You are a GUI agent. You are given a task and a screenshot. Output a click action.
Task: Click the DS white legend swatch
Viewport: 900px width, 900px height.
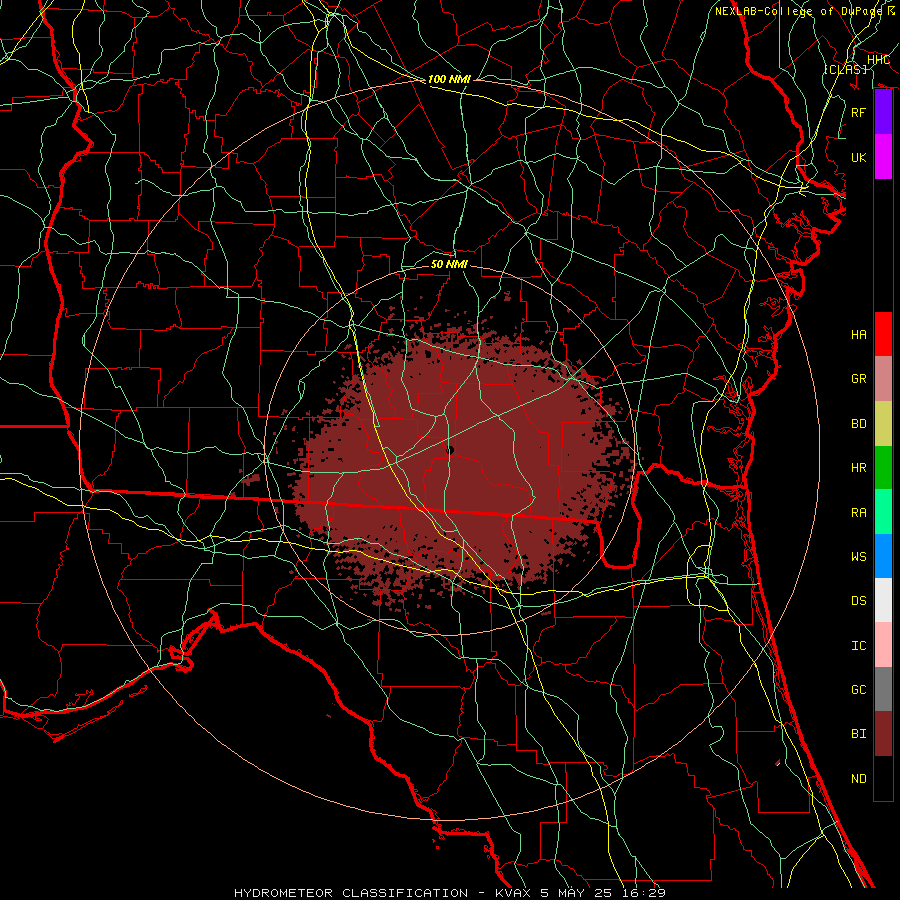[883, 600]
